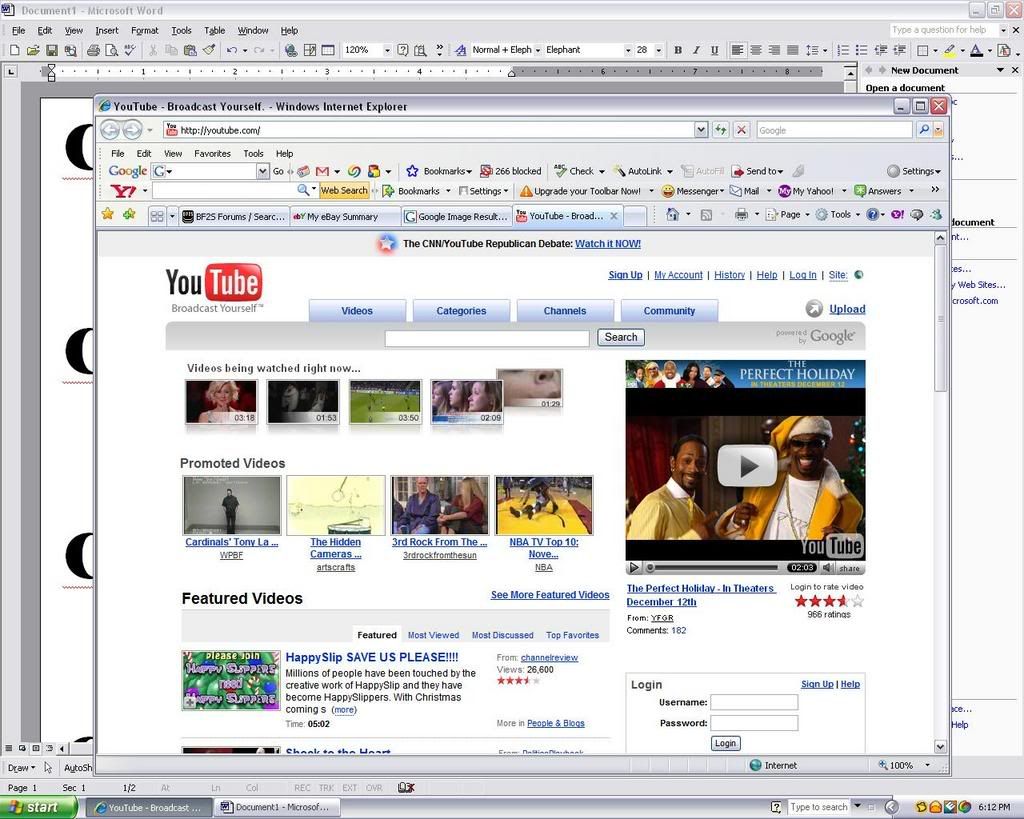Open Print Preview in Word toolbar
Image resolution: width=1024 pixels, height=819 pixels.
point(112,50)
